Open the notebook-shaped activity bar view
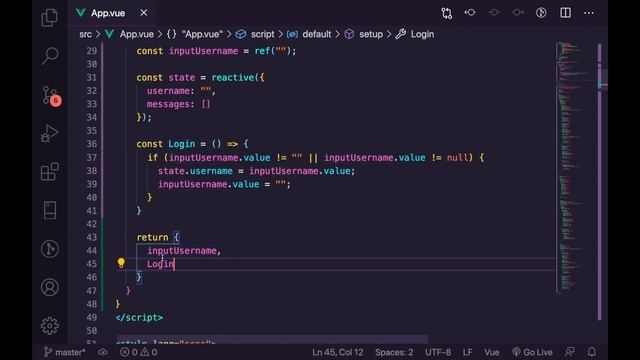 [50, 211]
